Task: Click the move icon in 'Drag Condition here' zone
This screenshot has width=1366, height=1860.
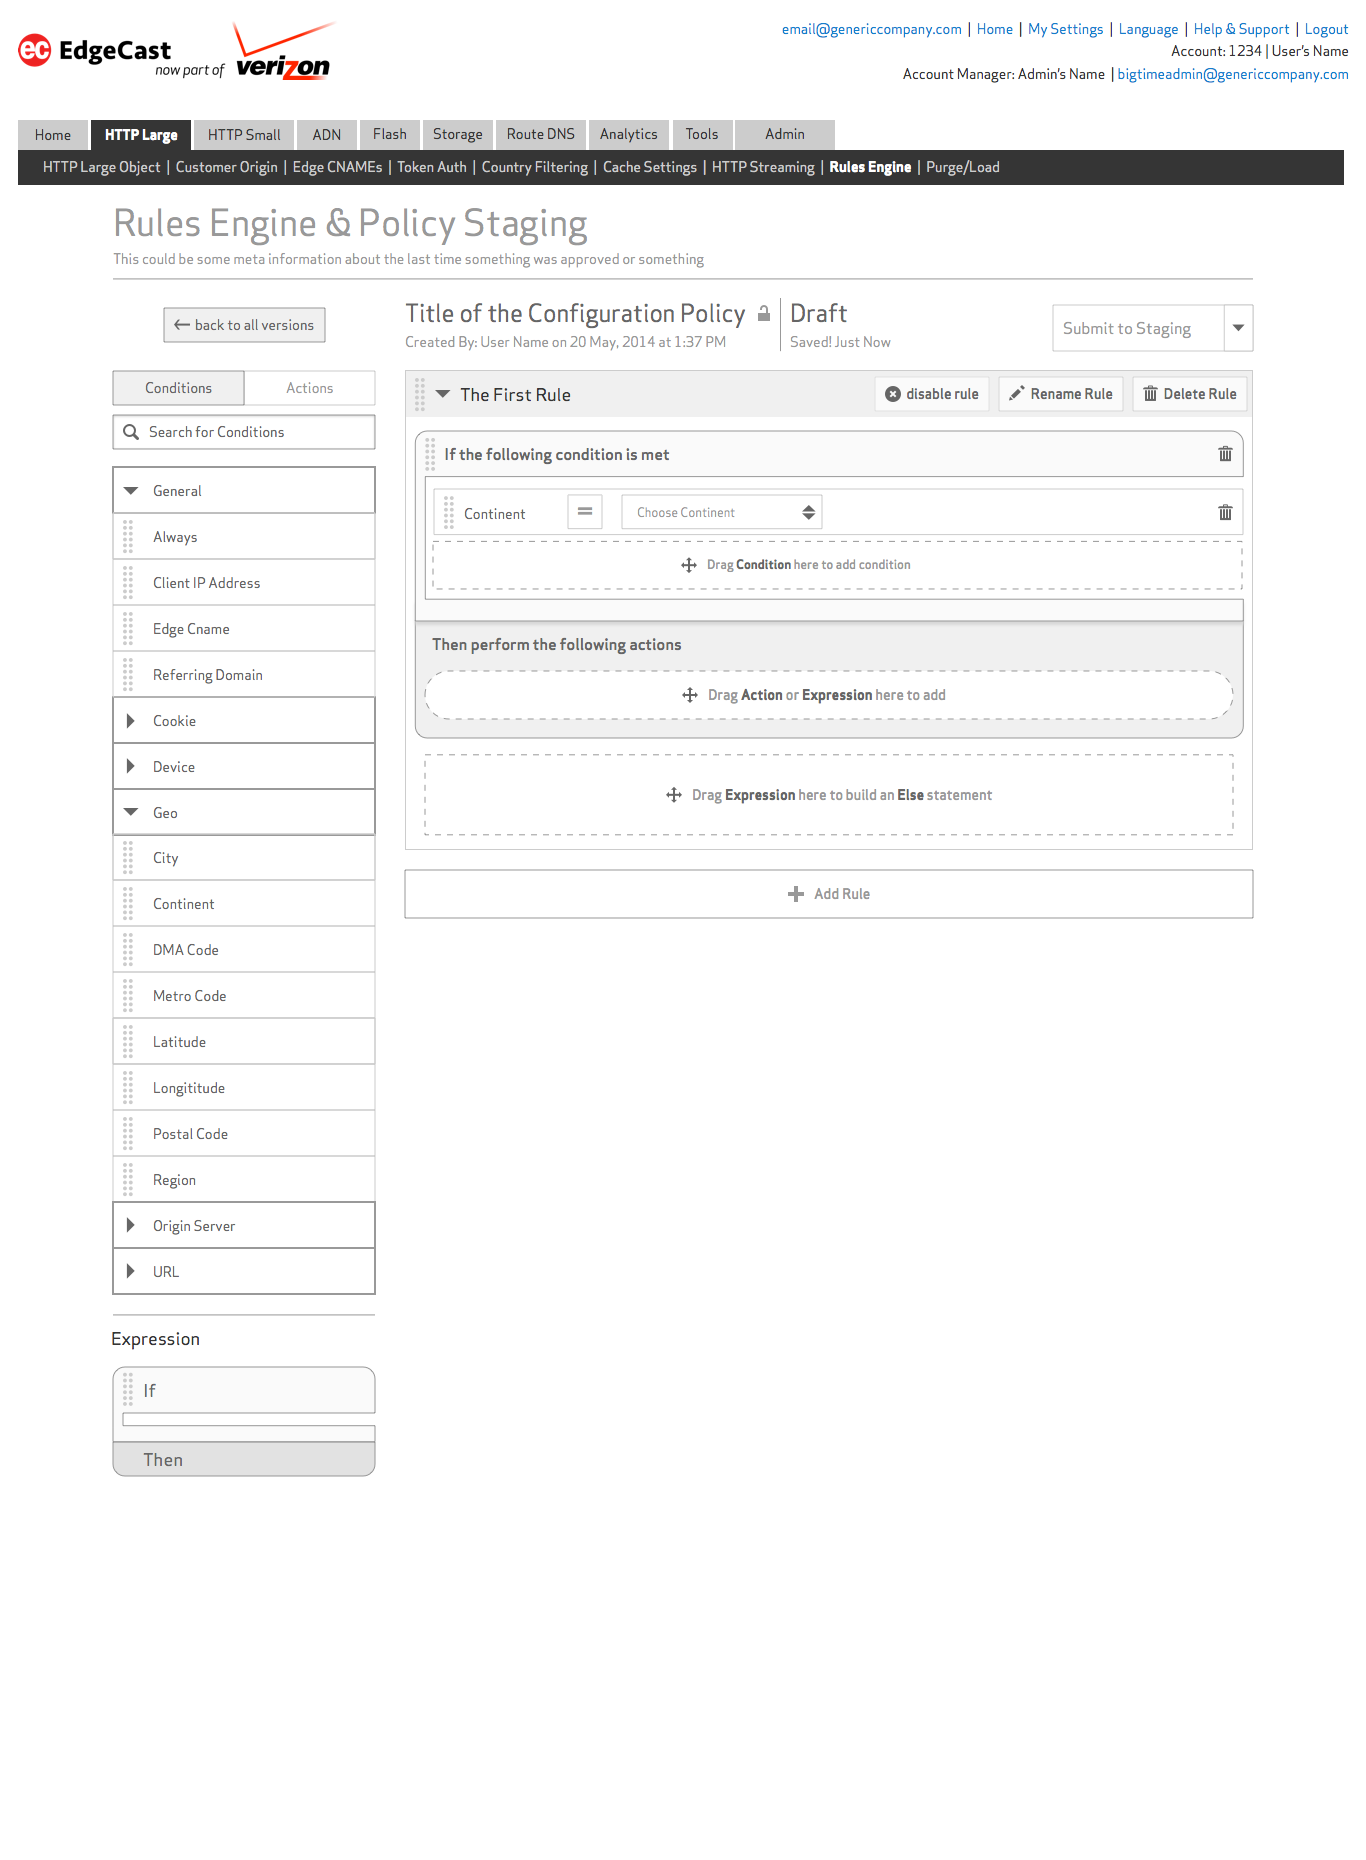Action: coord(689,565)
